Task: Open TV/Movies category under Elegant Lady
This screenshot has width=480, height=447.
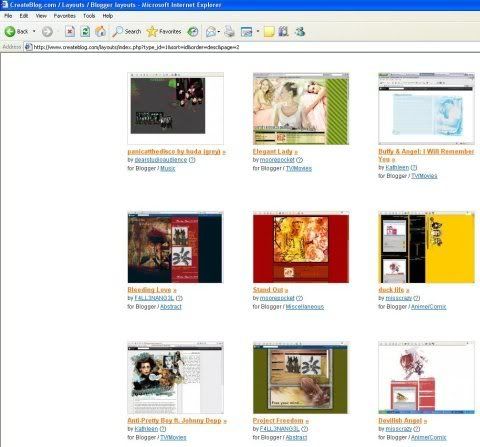Action: (x=299, y=168)
